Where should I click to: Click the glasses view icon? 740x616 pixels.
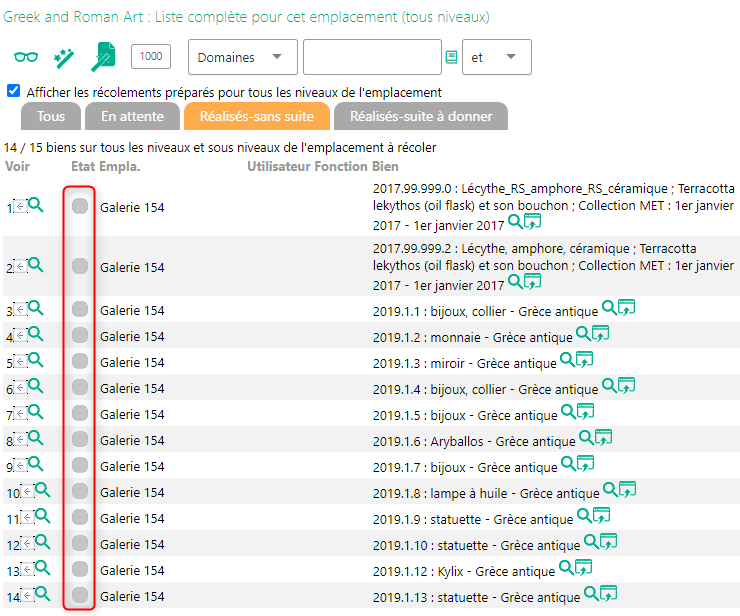pyautogui.click(x=26, y=58)
